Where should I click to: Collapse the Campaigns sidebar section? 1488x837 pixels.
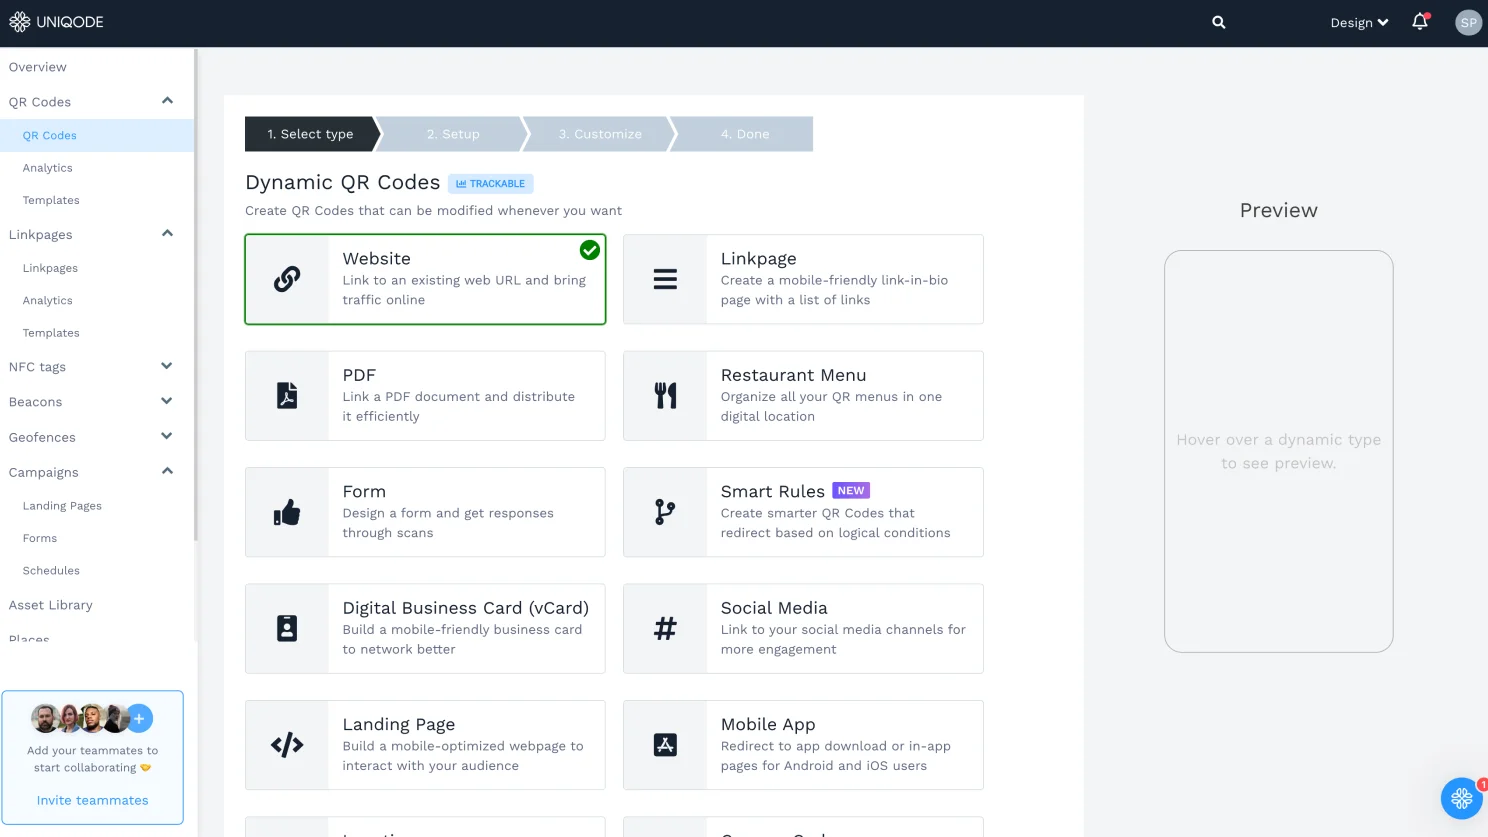[x=167, y=471]
